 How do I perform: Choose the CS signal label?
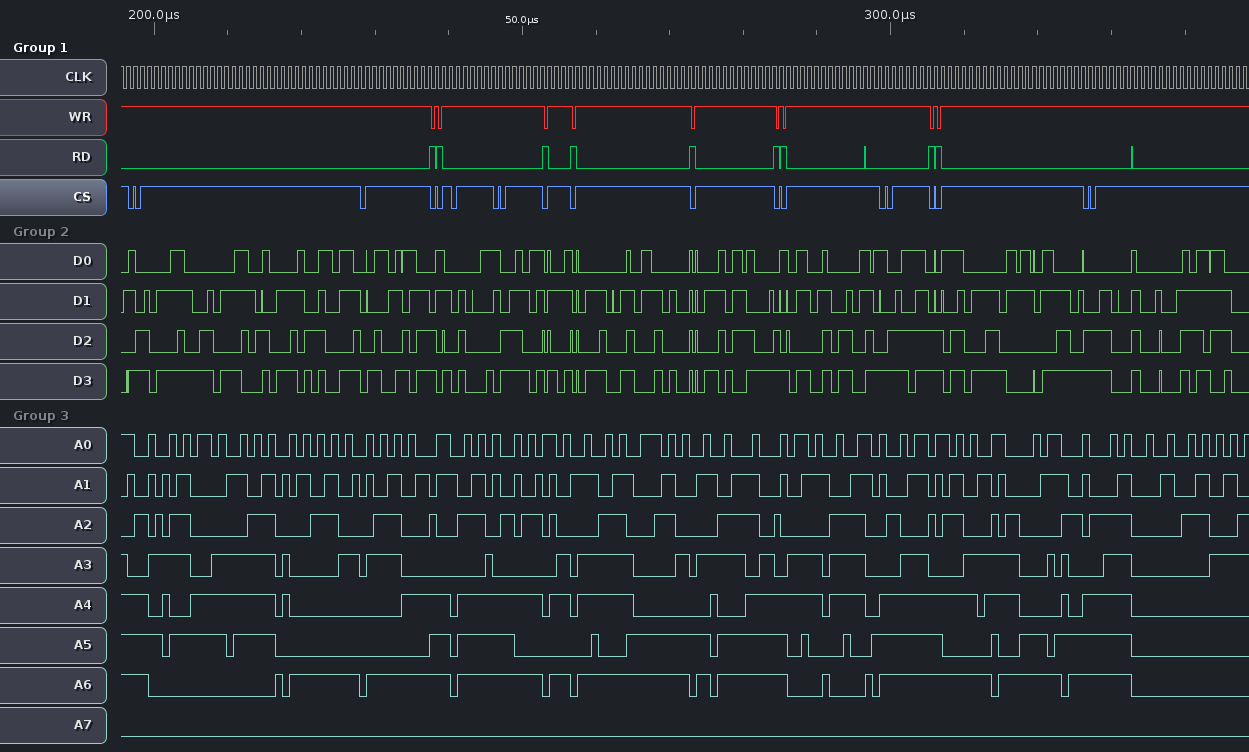click(x=53, y=197)
